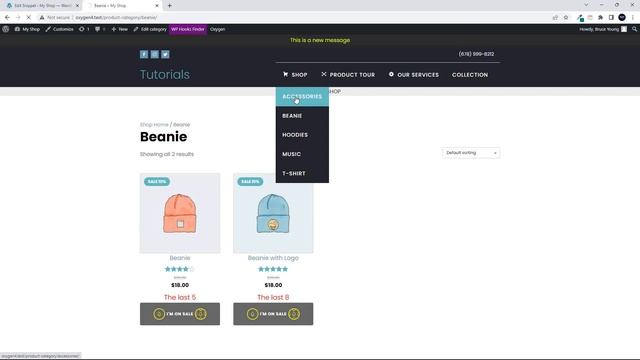The width and height of the screenshot is (640, 360).
Task: Open the blue Beanie with Logo image
Action: pyautogui.click(x=273, y=213)
